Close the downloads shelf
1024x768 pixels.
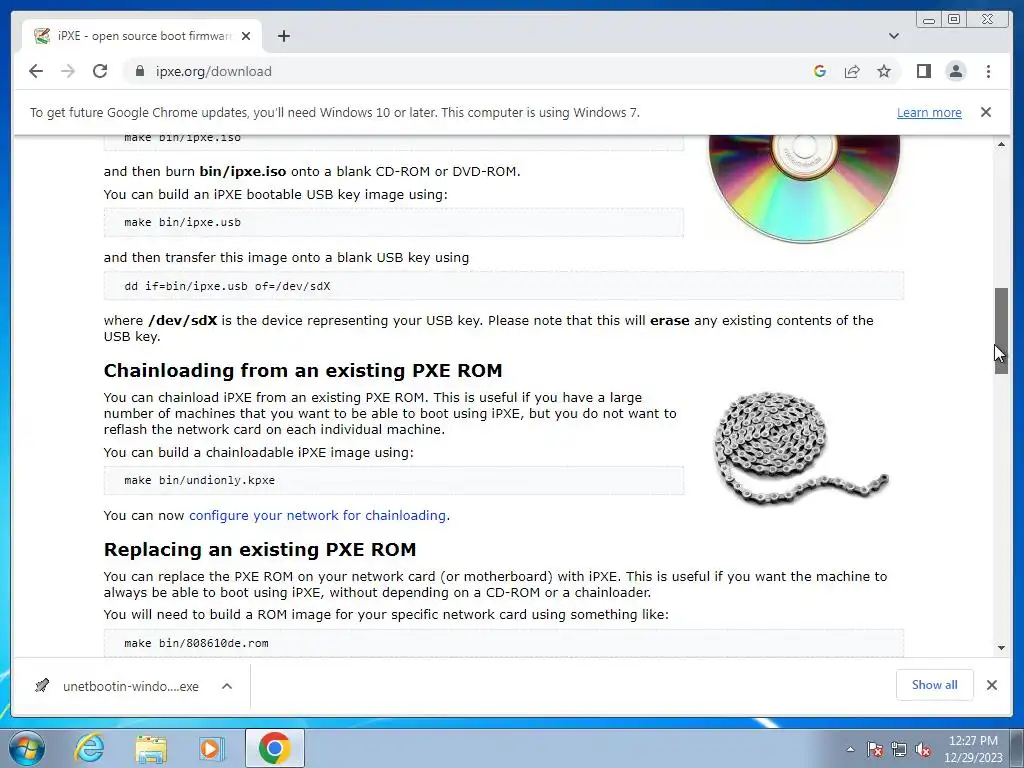[x=991, y=684]
